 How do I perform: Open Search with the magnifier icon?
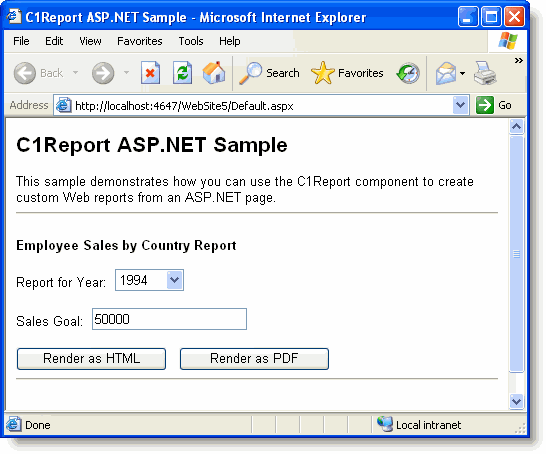tap(250, 73)
